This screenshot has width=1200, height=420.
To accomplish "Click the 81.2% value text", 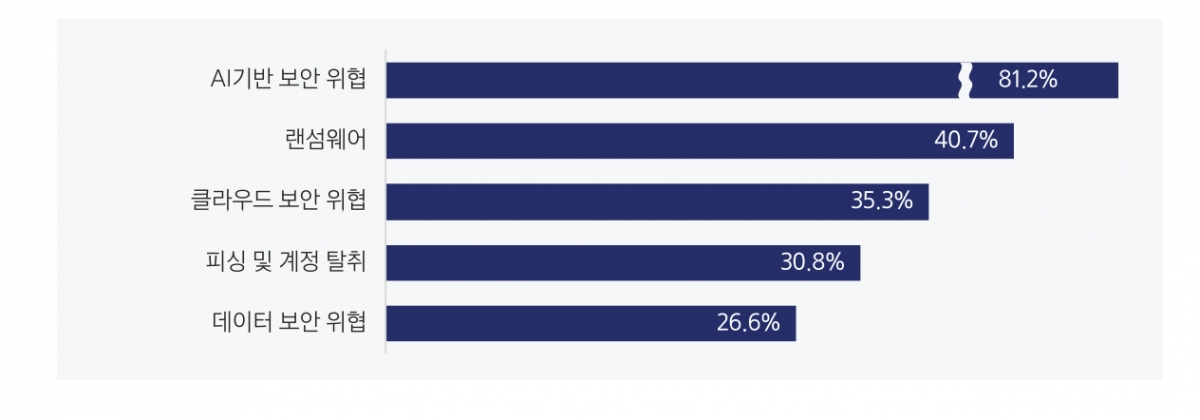I will pyautogui.click(x=1027, y=80).
